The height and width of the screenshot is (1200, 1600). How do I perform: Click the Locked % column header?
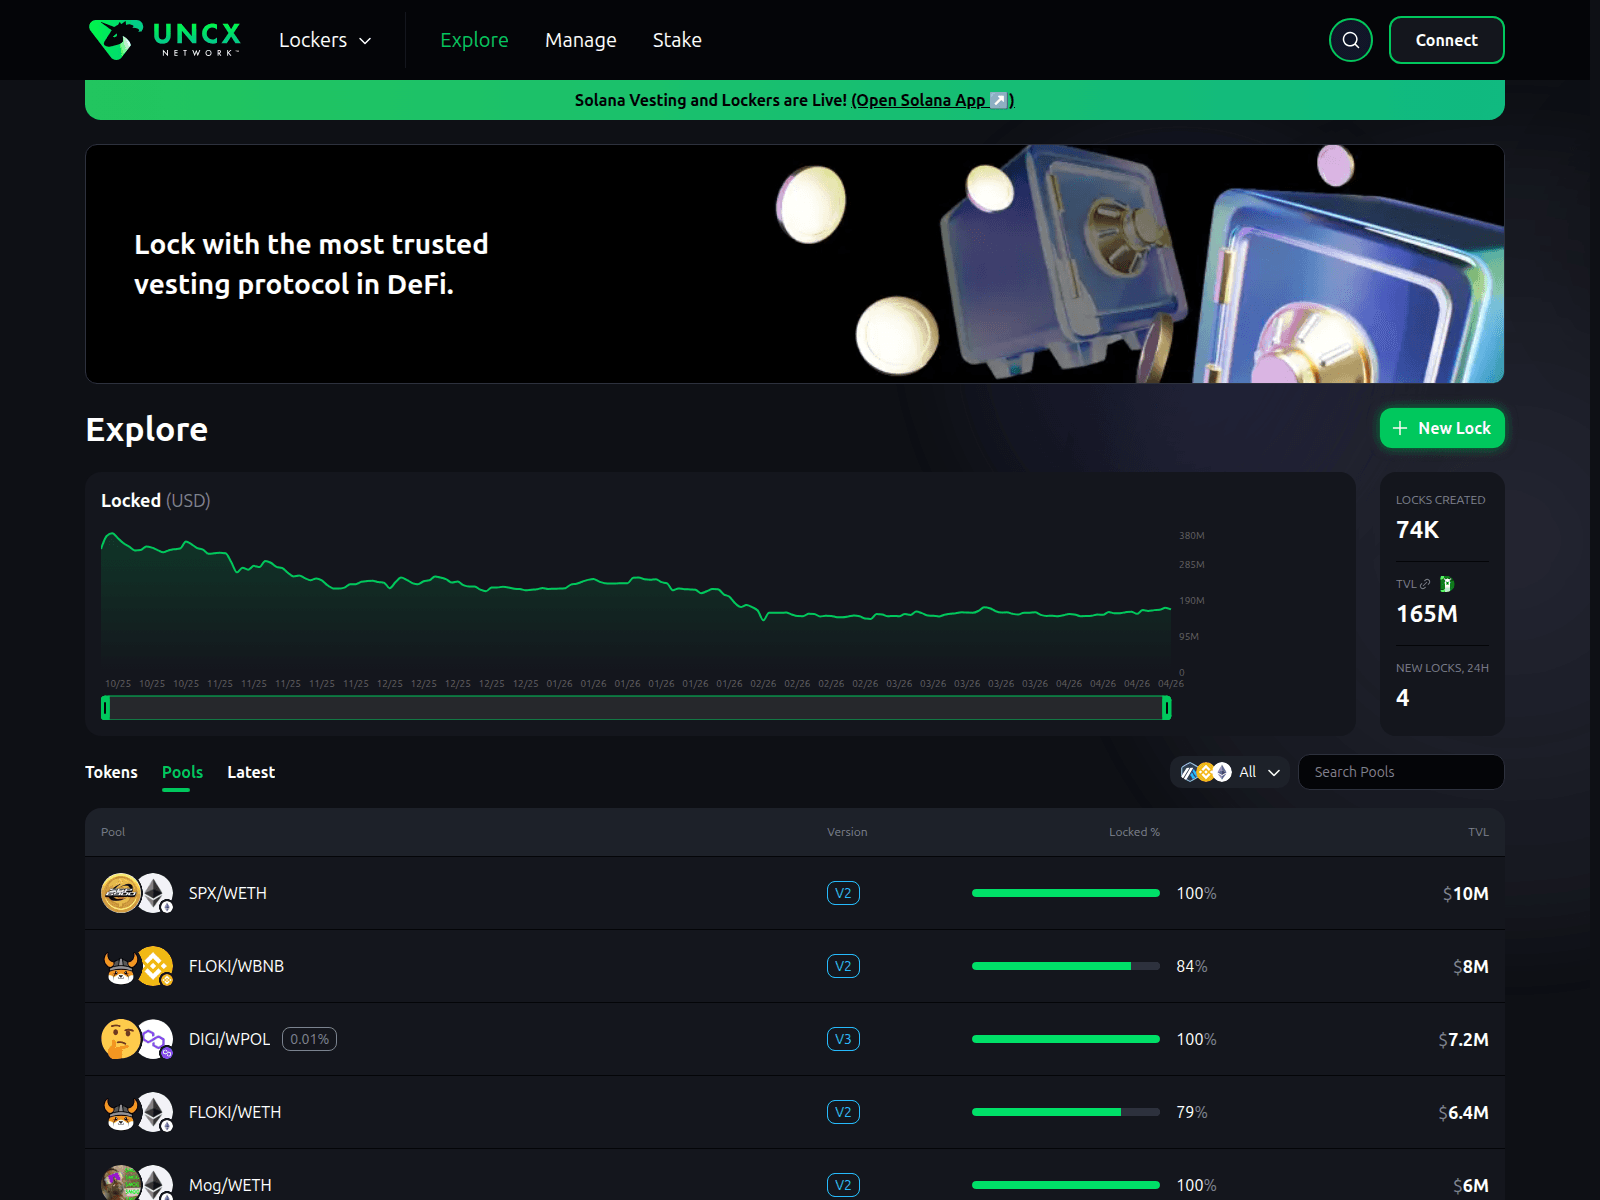(1134, 832)
